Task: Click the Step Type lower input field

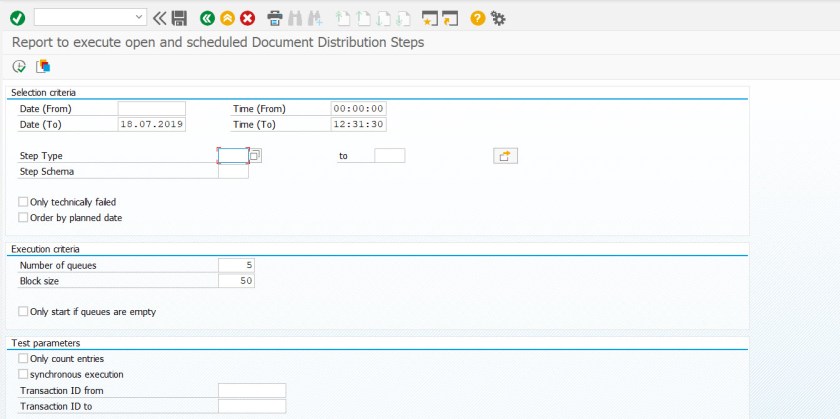Action: (233, 156)
